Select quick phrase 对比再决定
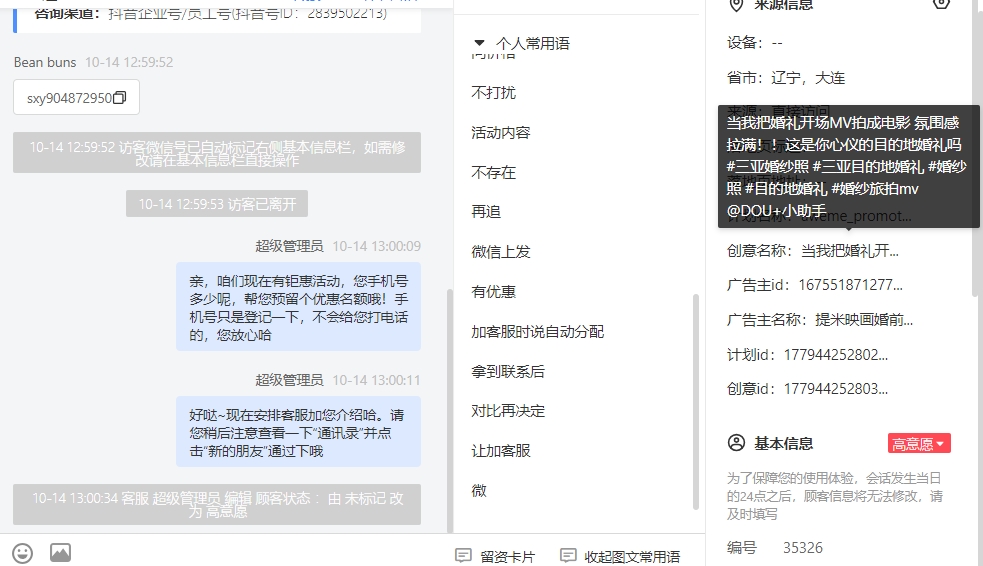 tap(508, 411)
